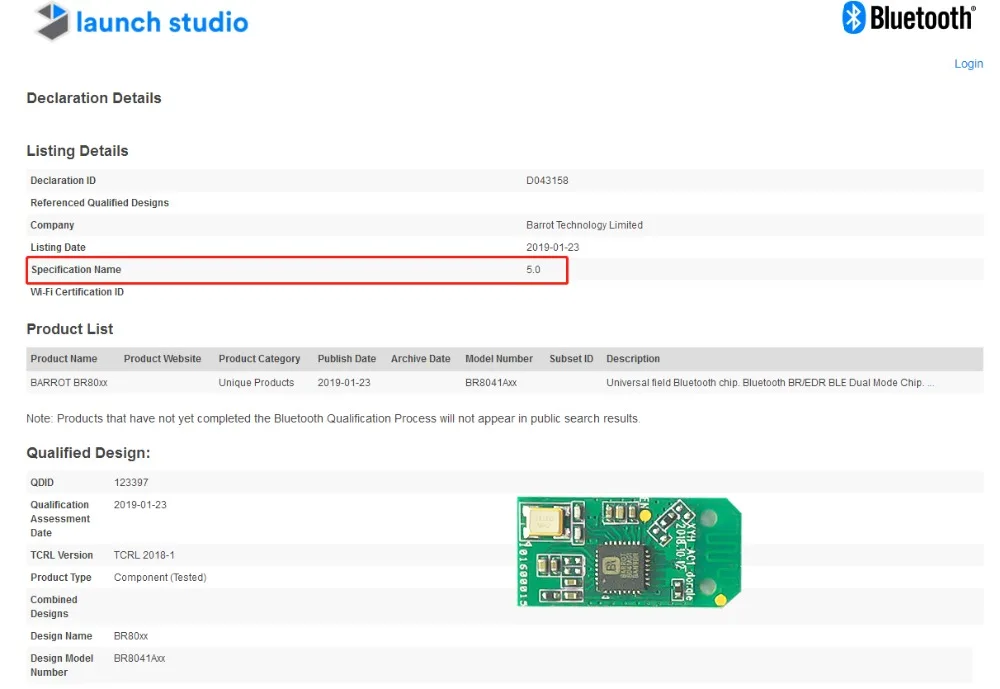
Task: Click the Subset ID column header
Action: (x=571, y=359)
